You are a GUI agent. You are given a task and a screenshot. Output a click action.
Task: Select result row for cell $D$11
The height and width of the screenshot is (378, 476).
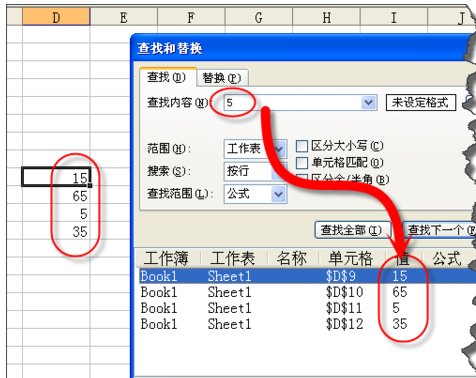307,308
